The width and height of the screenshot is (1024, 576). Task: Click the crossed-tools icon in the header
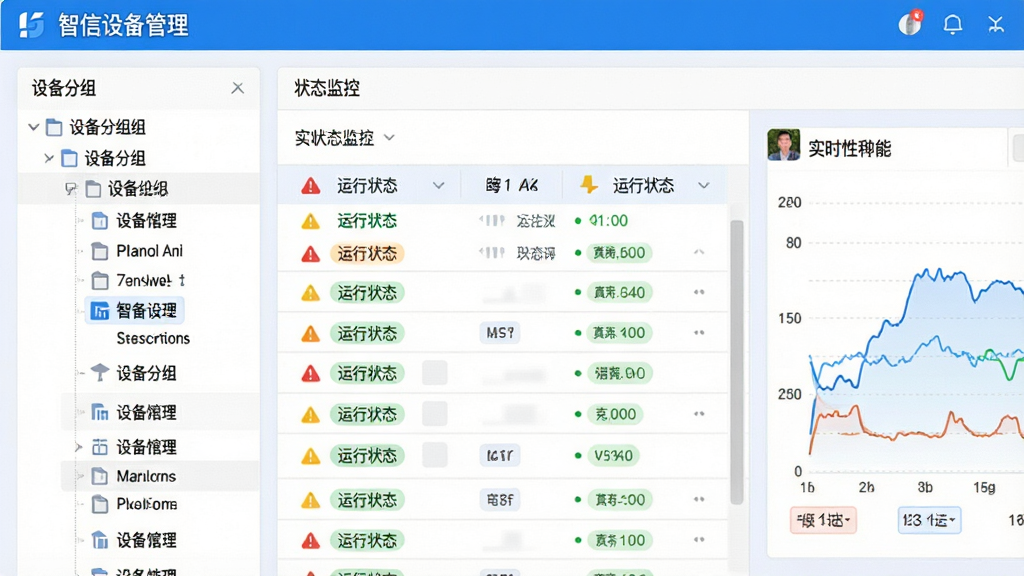coord(995,25)
